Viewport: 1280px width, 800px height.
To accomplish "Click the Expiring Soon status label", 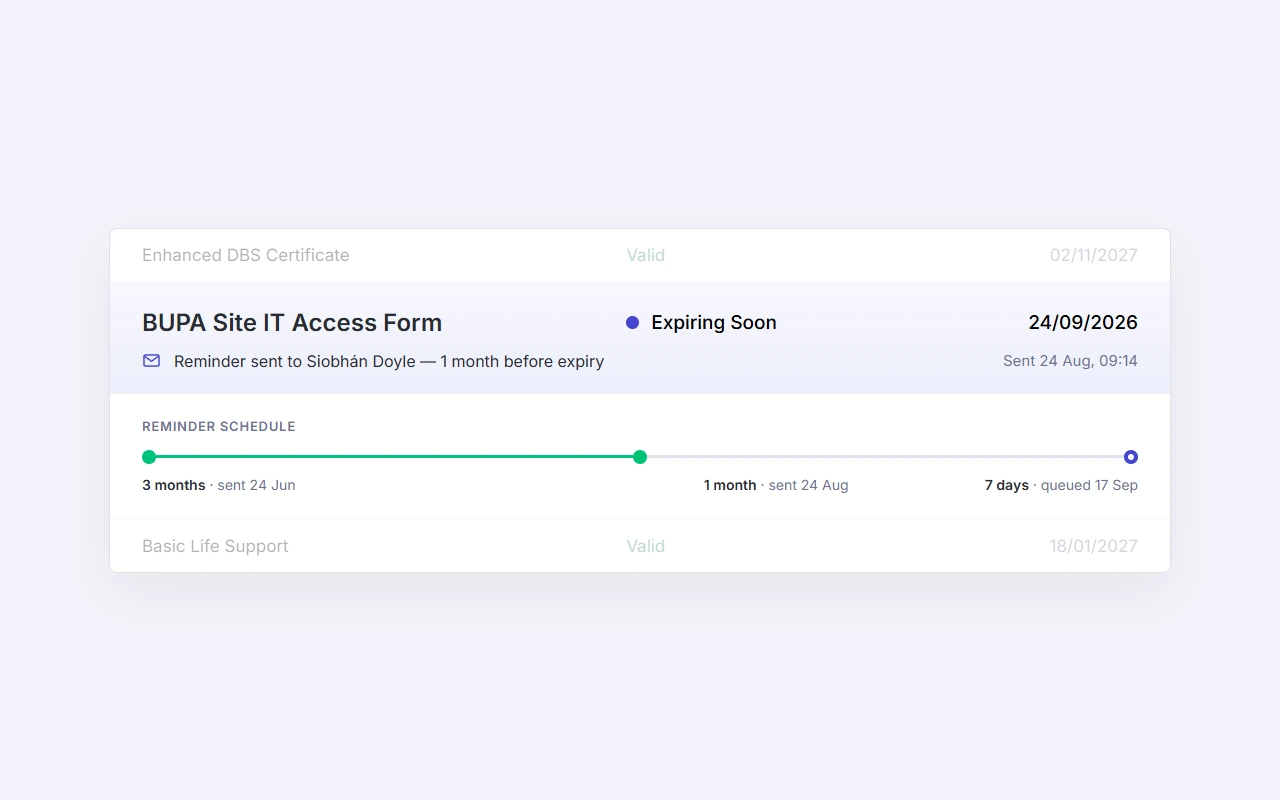I will pos(714,322).
